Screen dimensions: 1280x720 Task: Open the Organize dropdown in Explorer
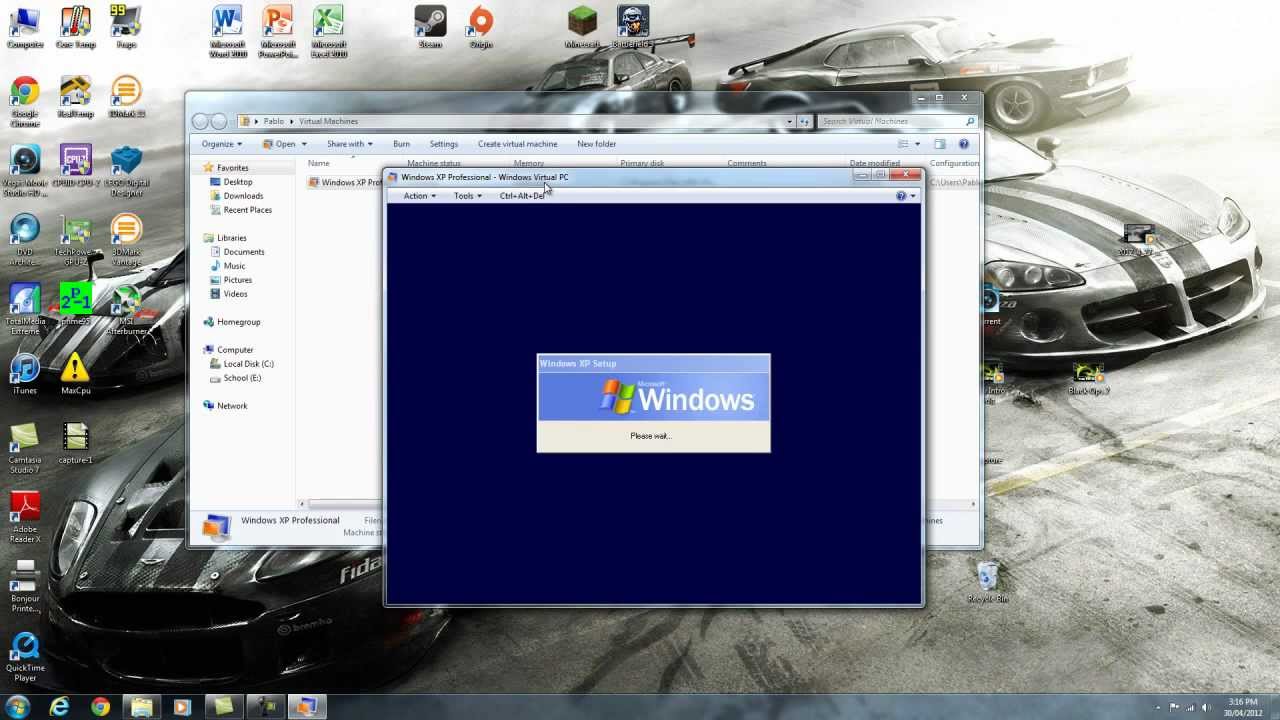[x=222, y=144]
